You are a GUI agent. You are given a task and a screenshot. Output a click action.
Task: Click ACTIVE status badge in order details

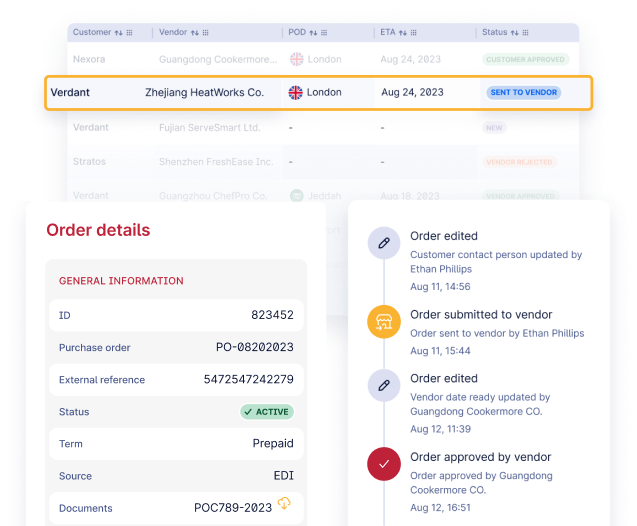[x=267, y=412]
